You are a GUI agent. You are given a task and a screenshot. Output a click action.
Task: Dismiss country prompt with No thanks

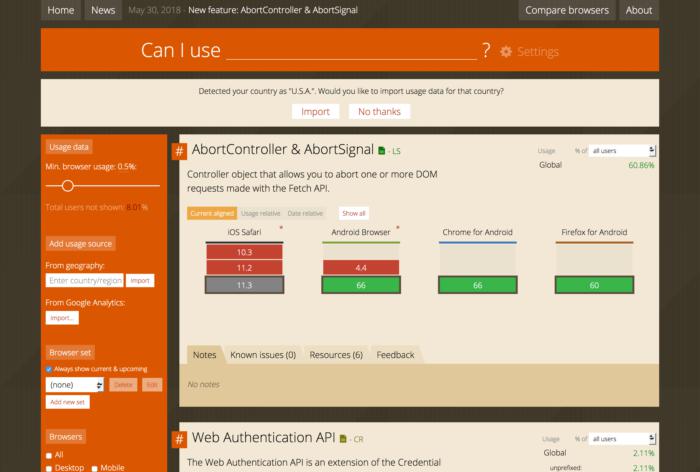(379, 112)
